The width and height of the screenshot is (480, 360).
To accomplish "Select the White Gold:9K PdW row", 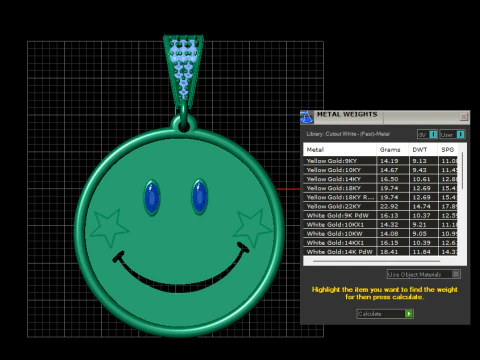I will [380, 215].
